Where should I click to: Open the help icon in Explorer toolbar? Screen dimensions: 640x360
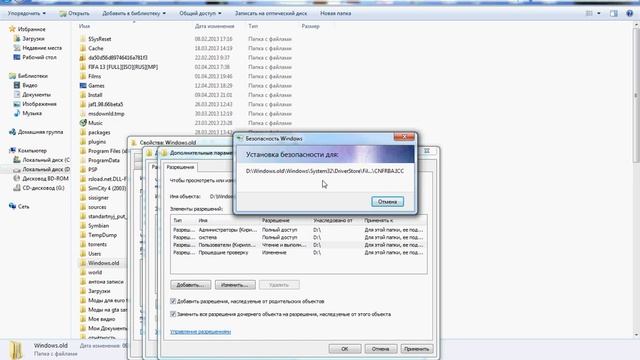[x=629, y=13]
